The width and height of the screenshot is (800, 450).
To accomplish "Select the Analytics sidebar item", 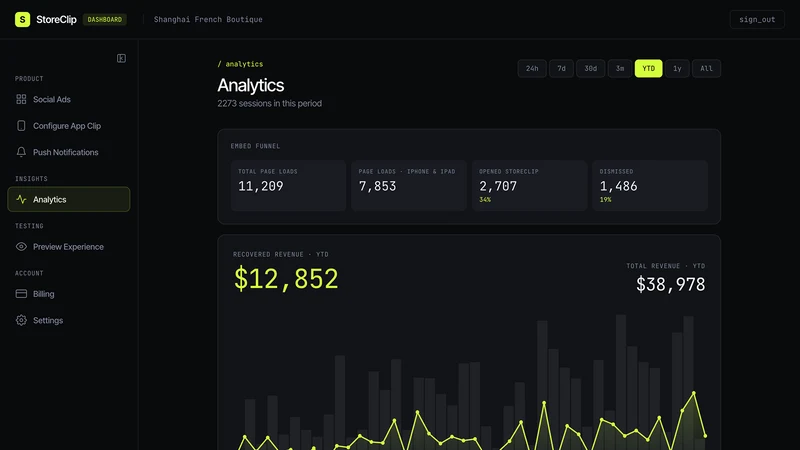I will [x=69, y=199].
